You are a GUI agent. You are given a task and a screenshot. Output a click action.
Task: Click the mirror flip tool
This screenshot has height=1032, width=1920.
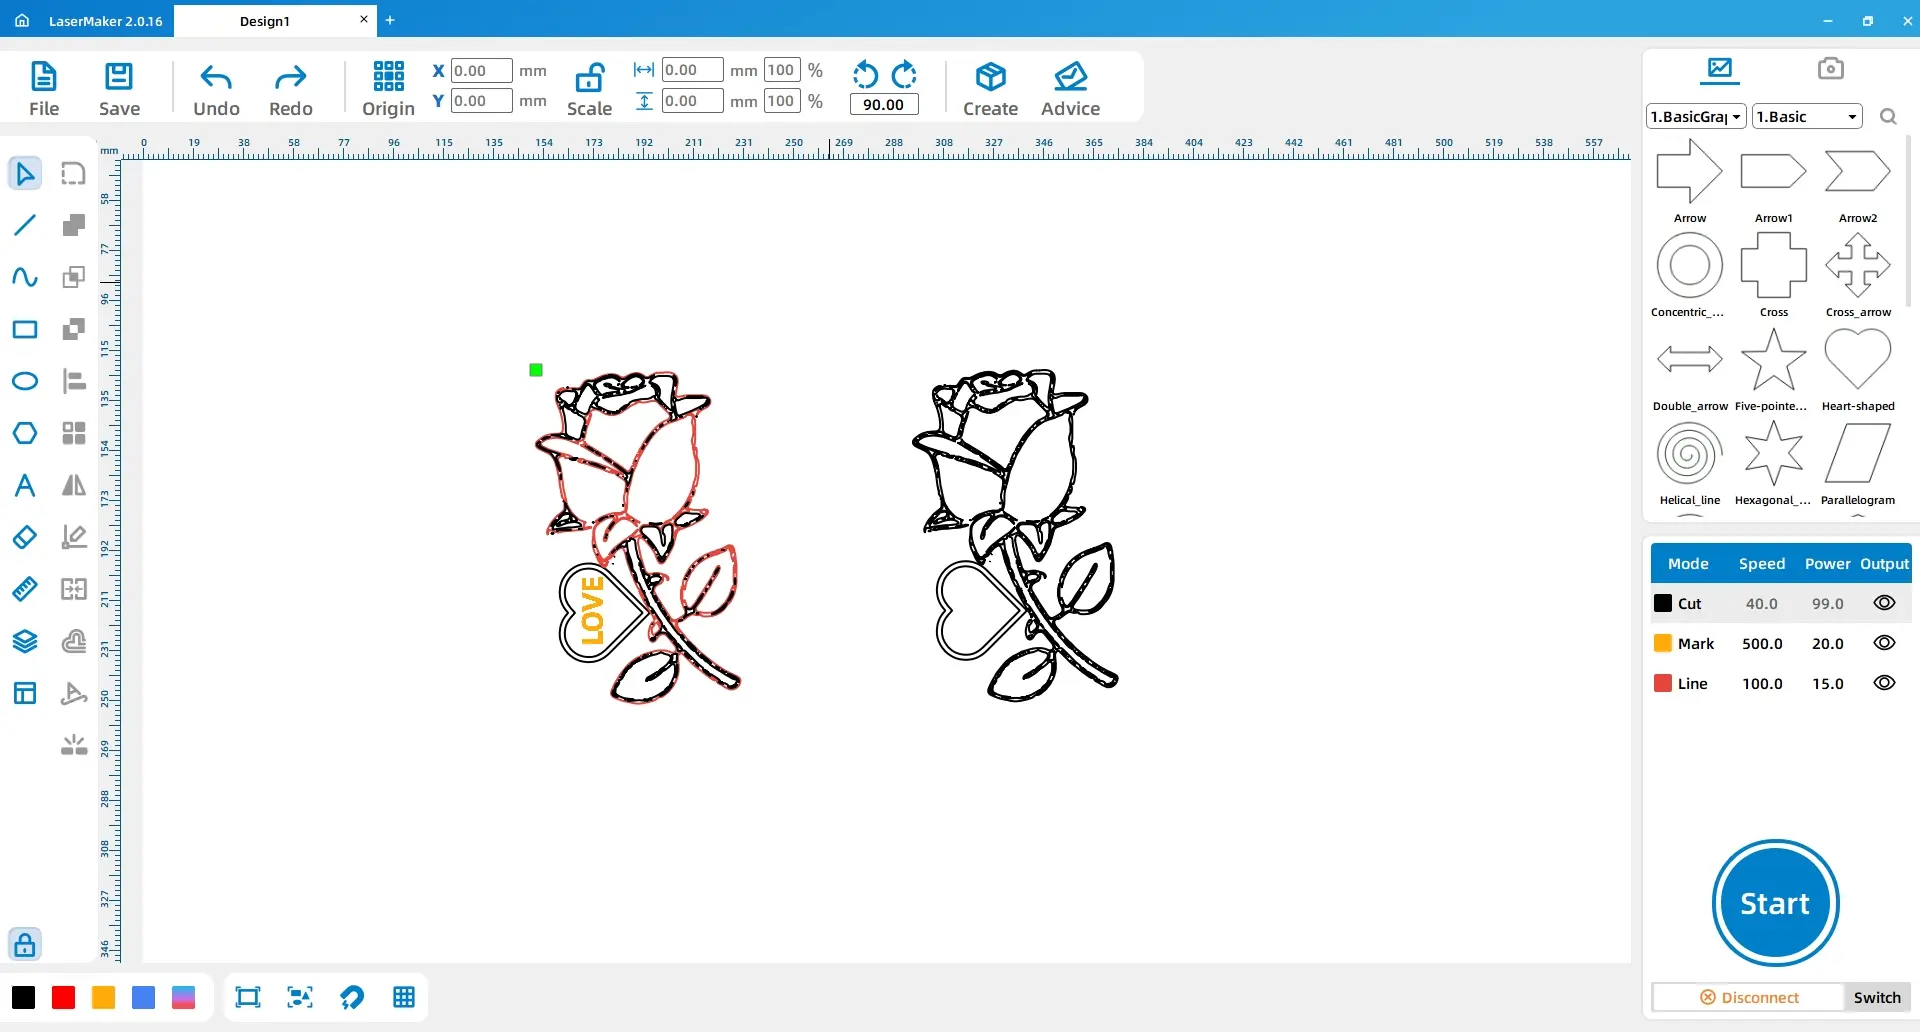tap(74, 485)
